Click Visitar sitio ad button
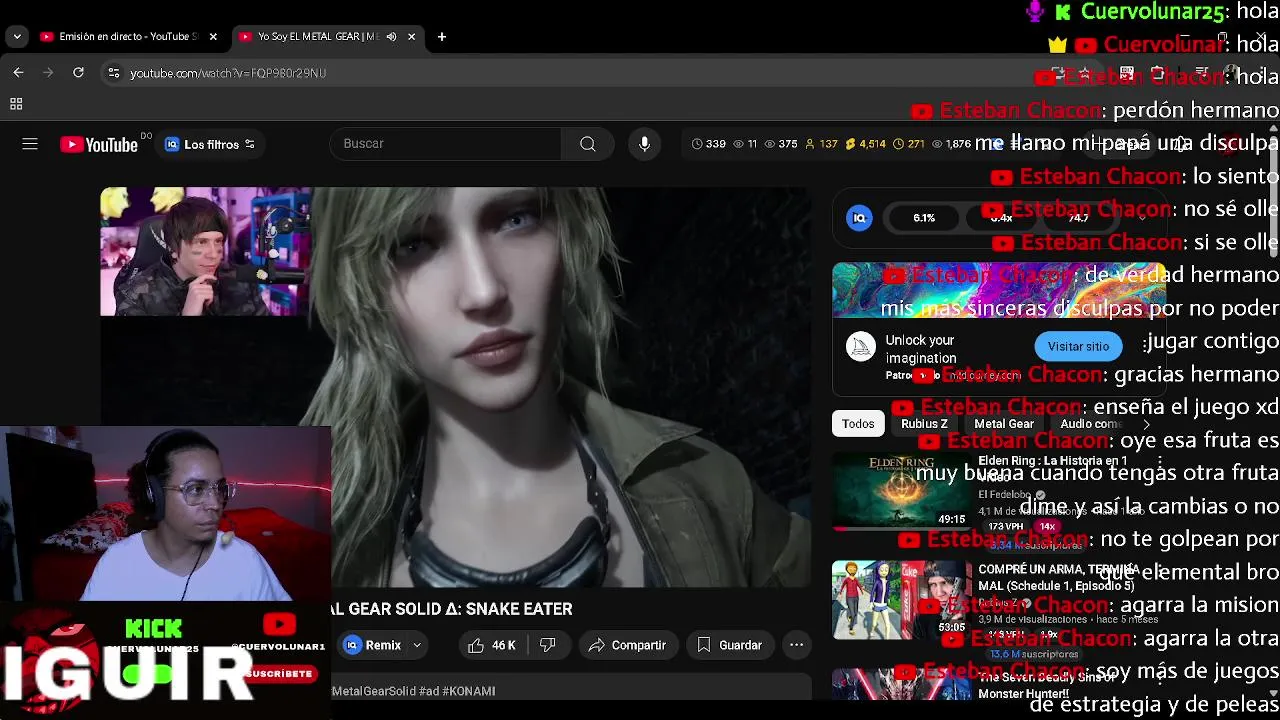 [1078, 346]
